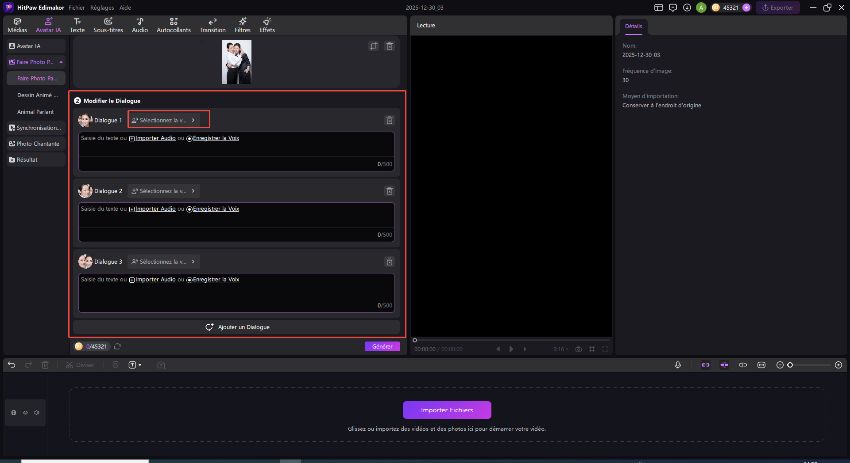Open voice selector dropdown for Dialogue 2
Viewport: 850px width, 463px height.
point(164,190)
